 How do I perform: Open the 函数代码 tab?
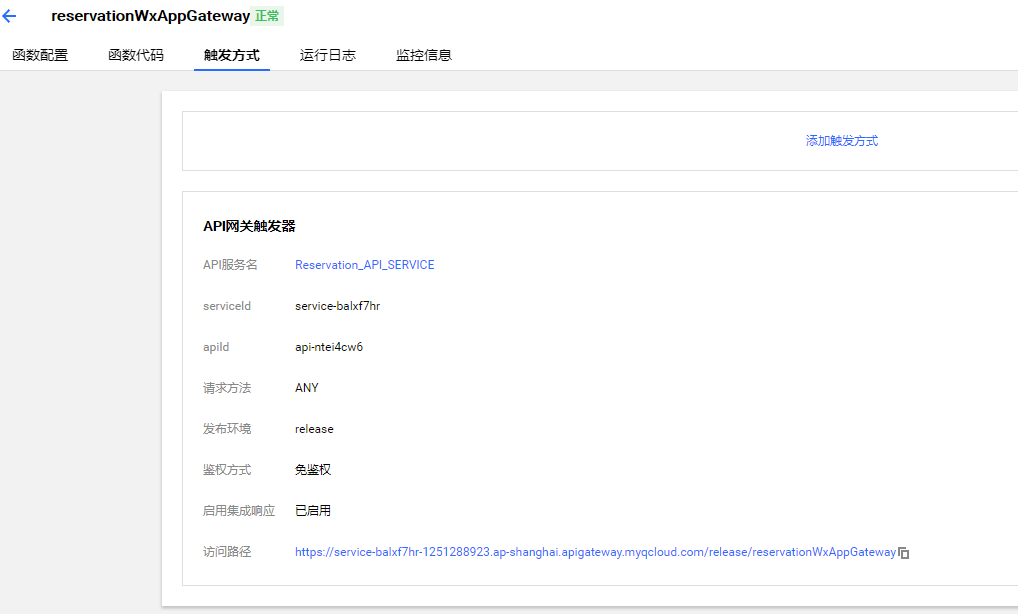coord(135,55)
